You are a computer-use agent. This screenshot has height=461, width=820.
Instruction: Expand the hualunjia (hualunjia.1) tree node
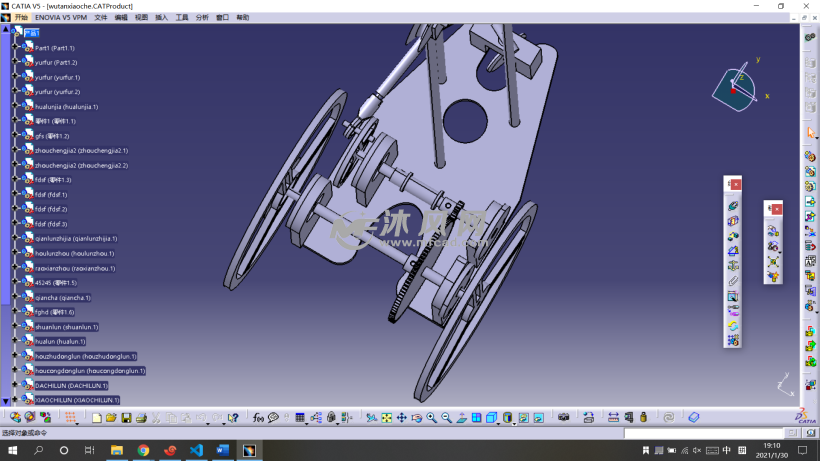pyautogui.click(x=14, y=106)
